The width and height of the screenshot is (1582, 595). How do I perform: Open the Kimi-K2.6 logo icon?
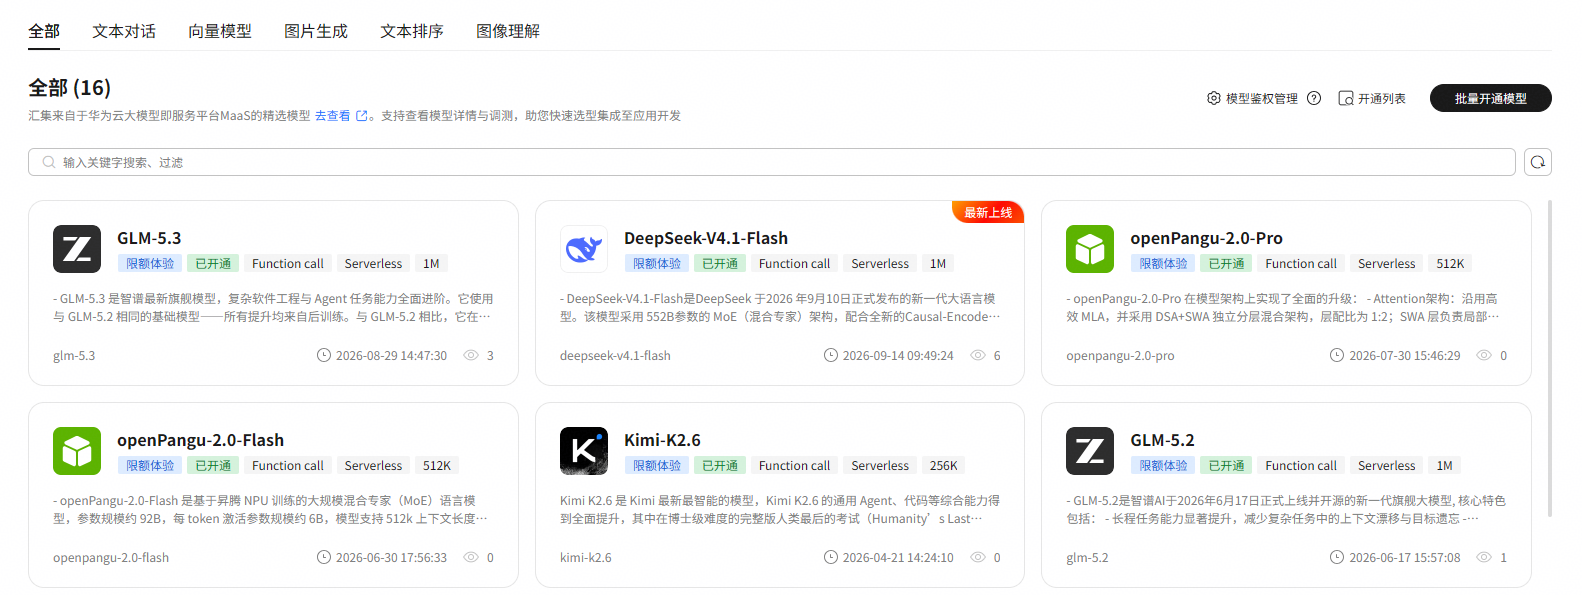pyautogui.click(x=584, y=451)
